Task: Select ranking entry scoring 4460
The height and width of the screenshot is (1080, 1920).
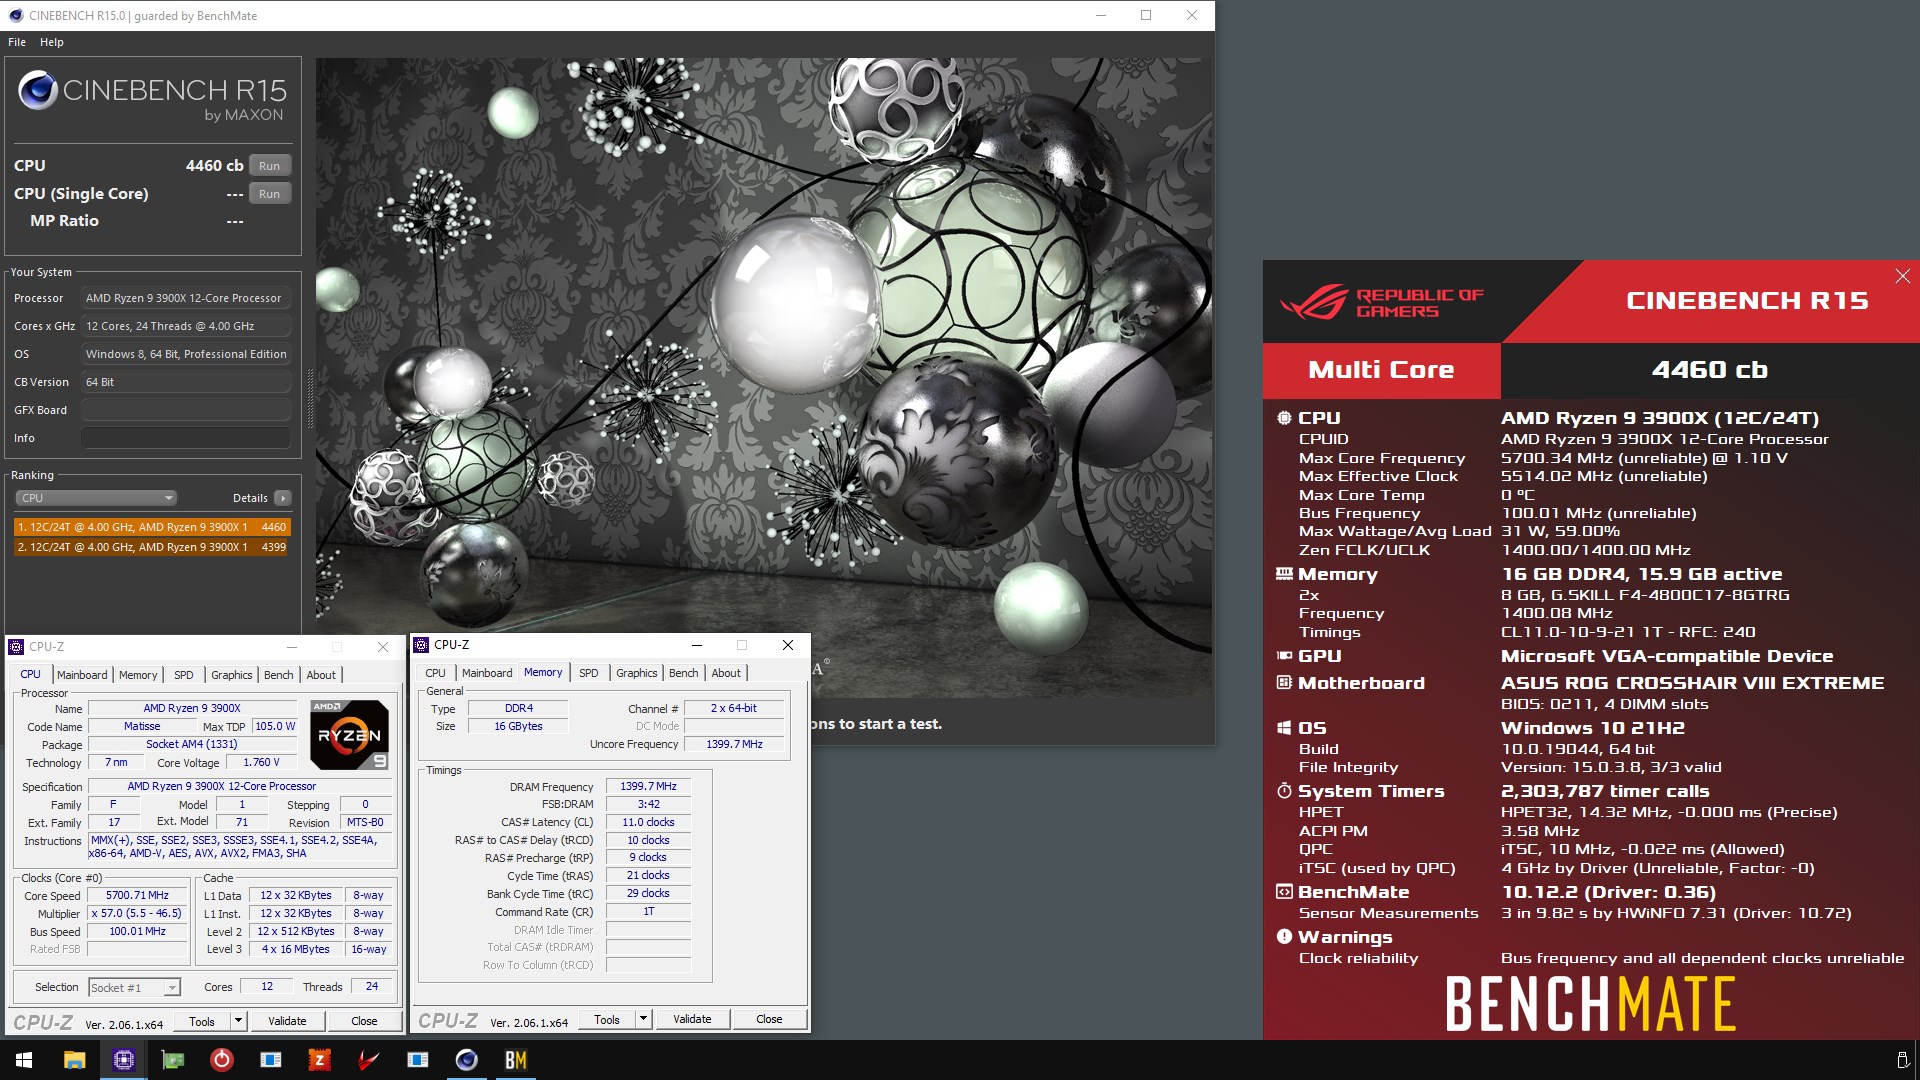Action: click(152, 527)
